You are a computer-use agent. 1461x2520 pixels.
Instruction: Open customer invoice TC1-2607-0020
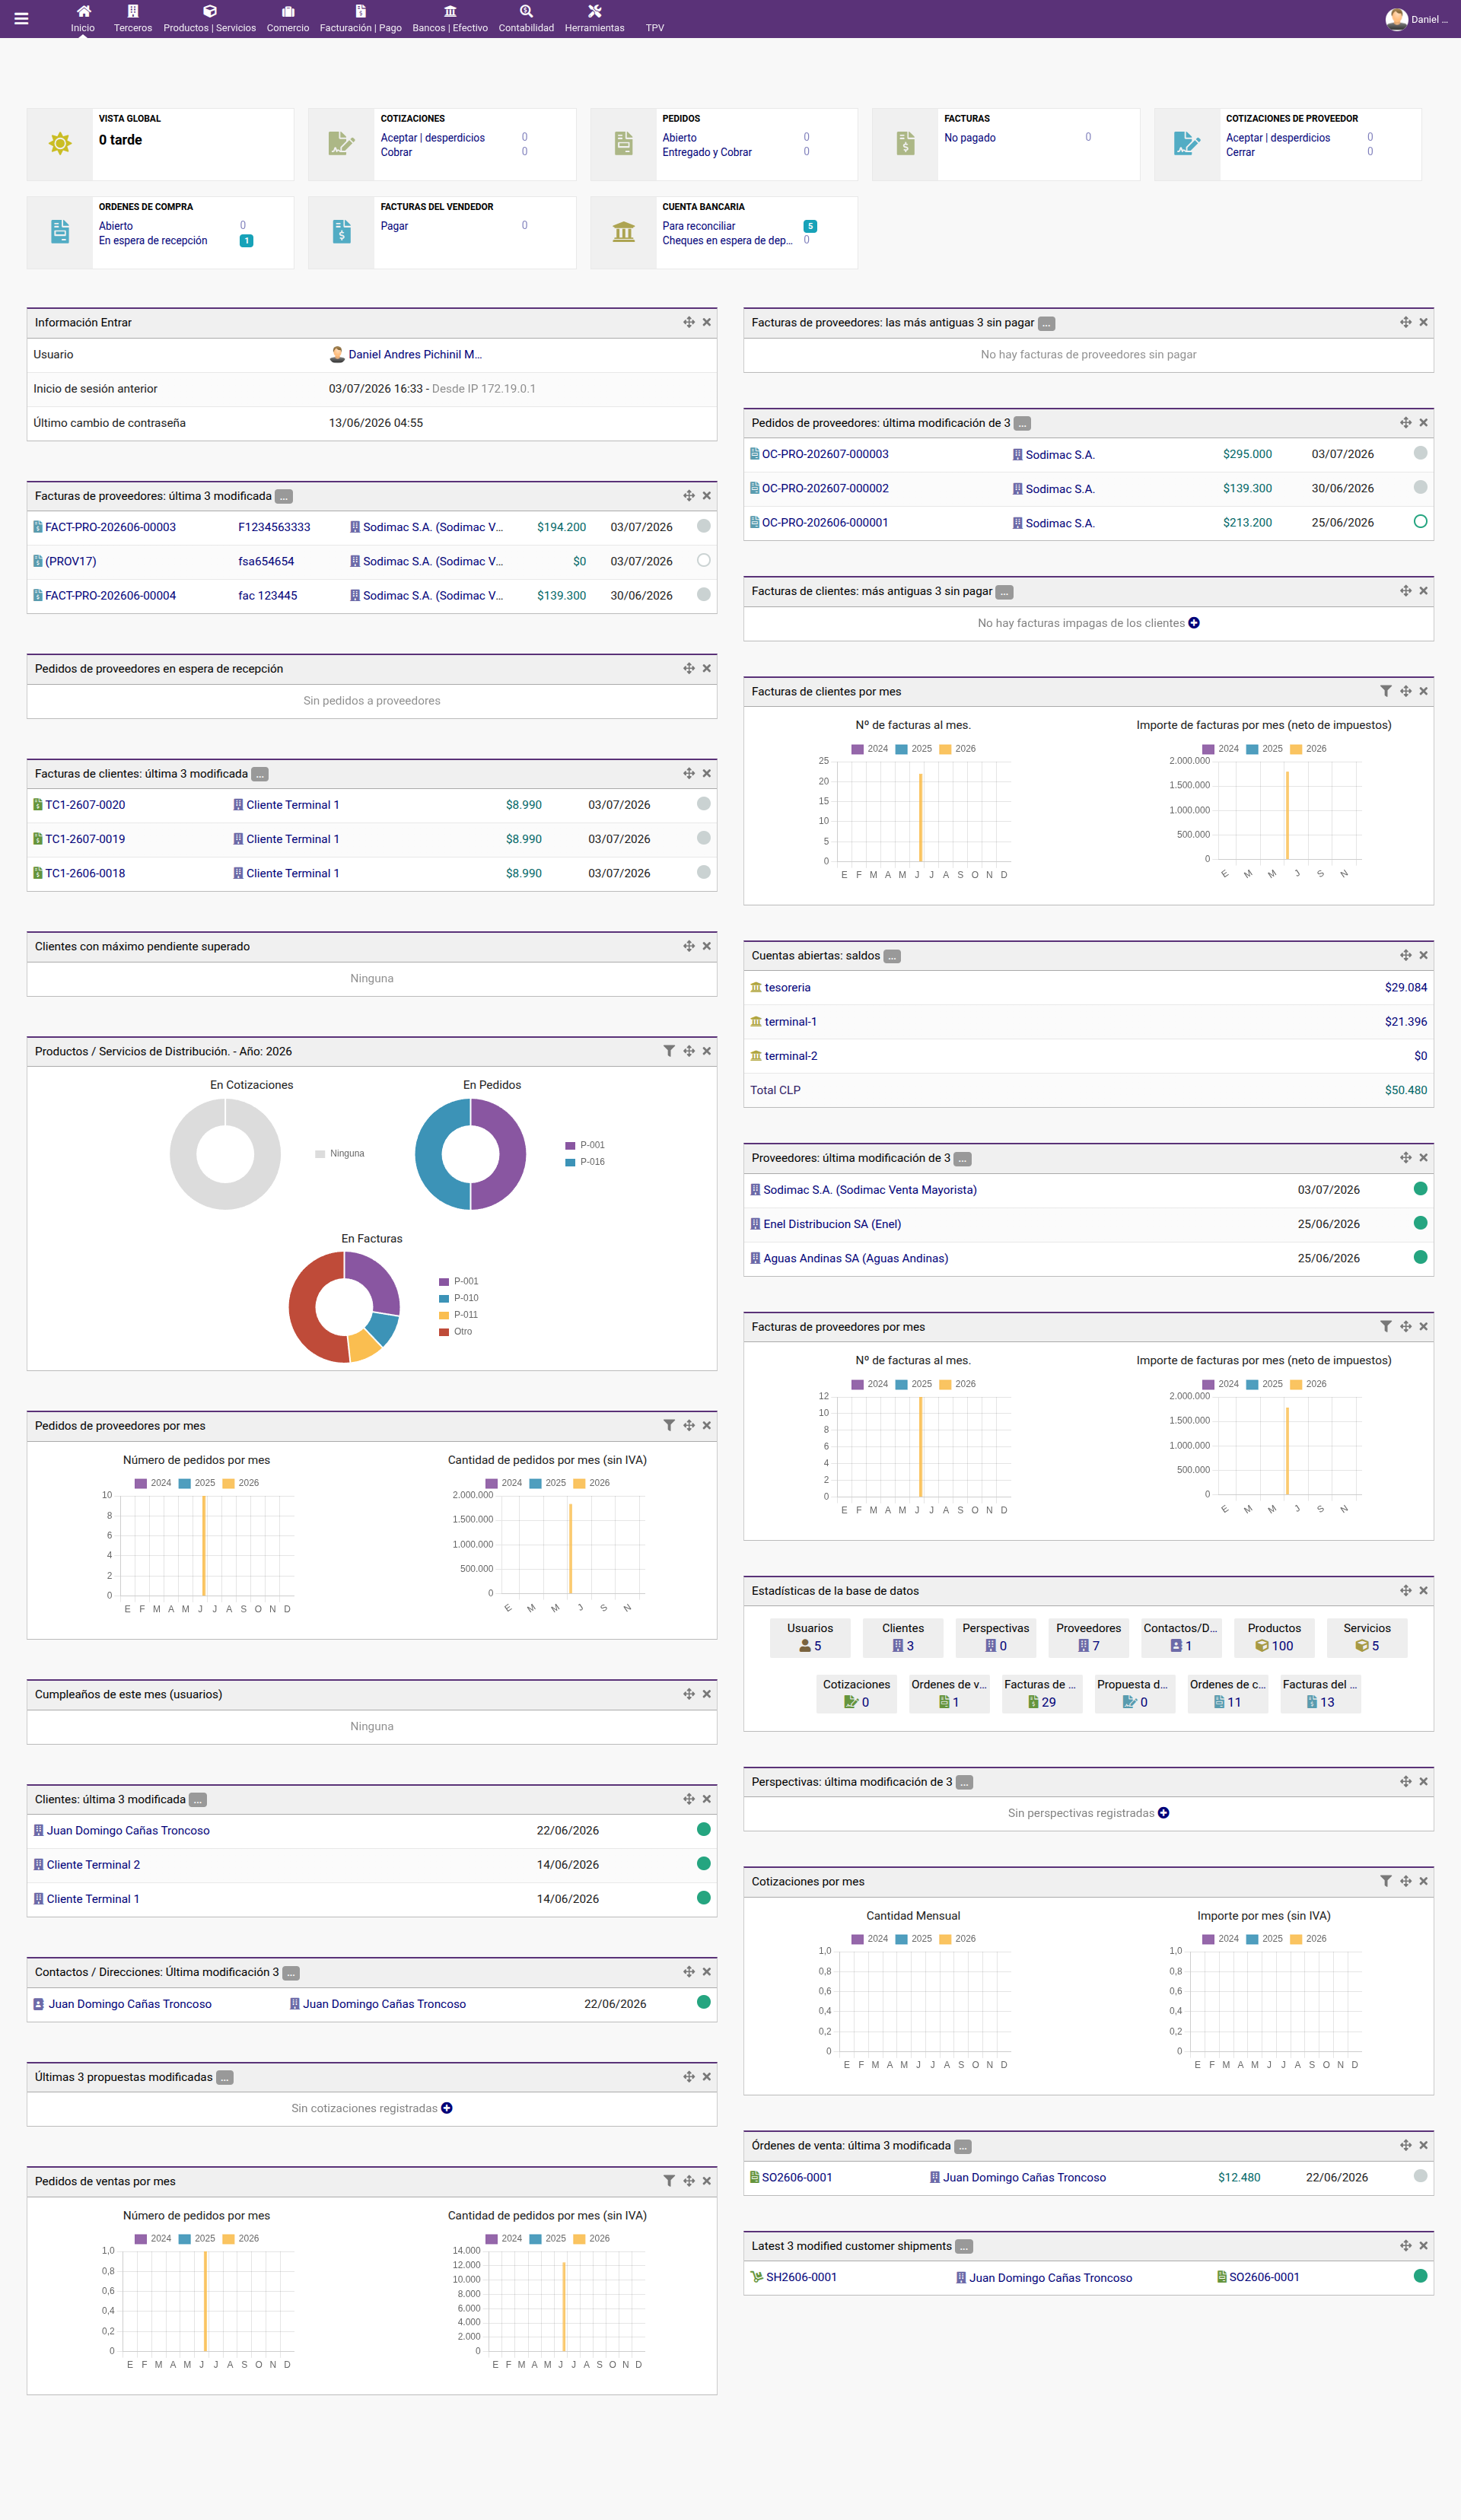click(x=85, y=805)
